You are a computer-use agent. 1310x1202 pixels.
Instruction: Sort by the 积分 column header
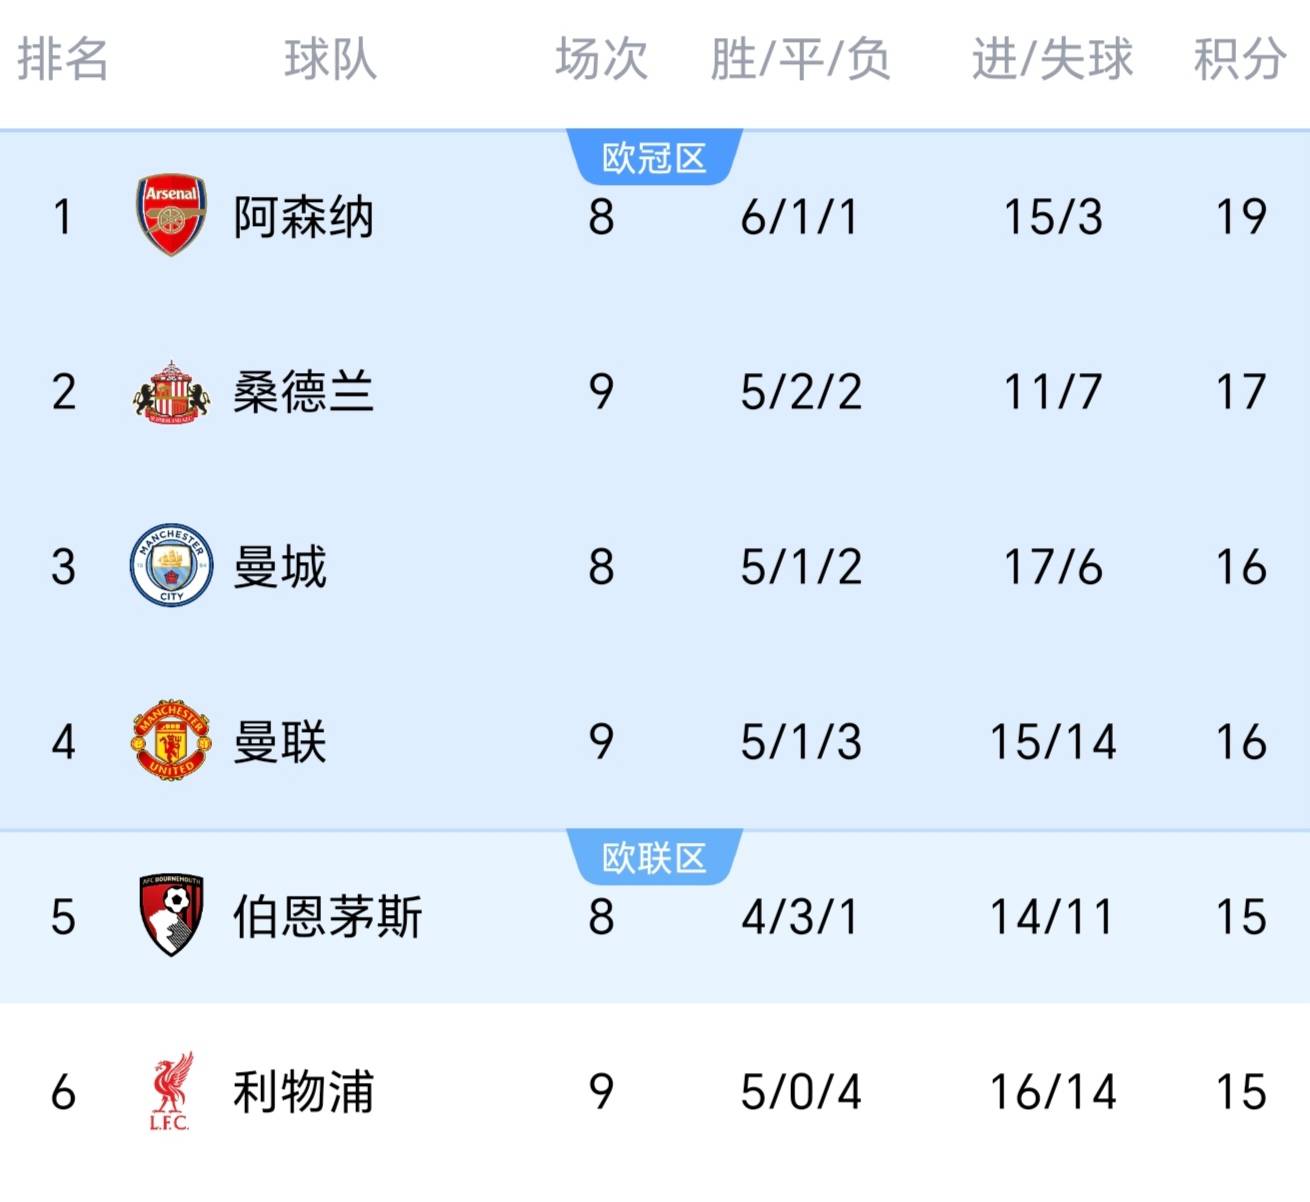click(1239, 59)
